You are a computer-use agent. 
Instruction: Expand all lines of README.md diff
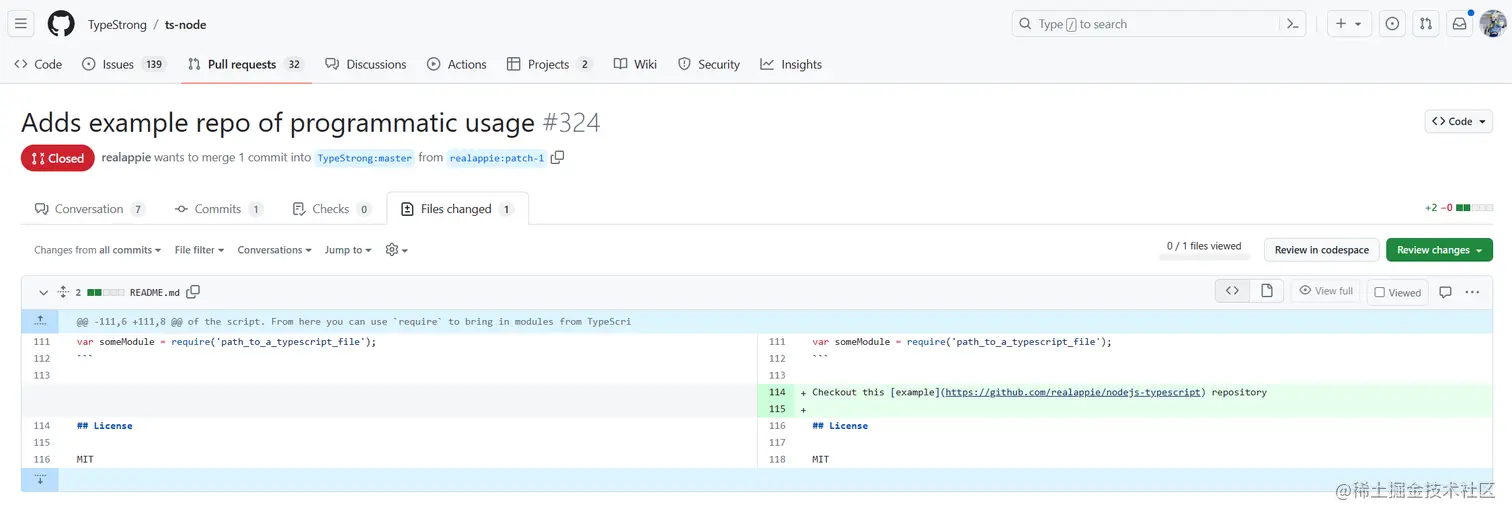click(x=63, y=292)
